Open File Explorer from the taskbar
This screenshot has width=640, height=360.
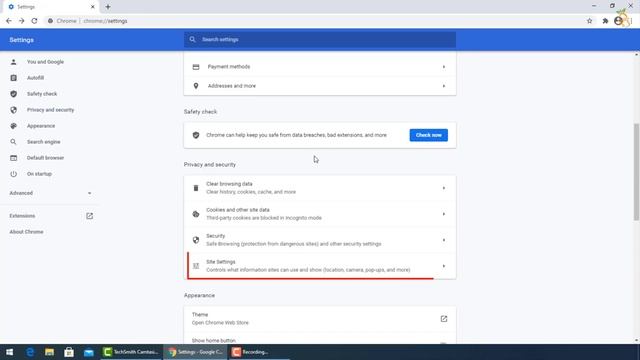point(49,352)
